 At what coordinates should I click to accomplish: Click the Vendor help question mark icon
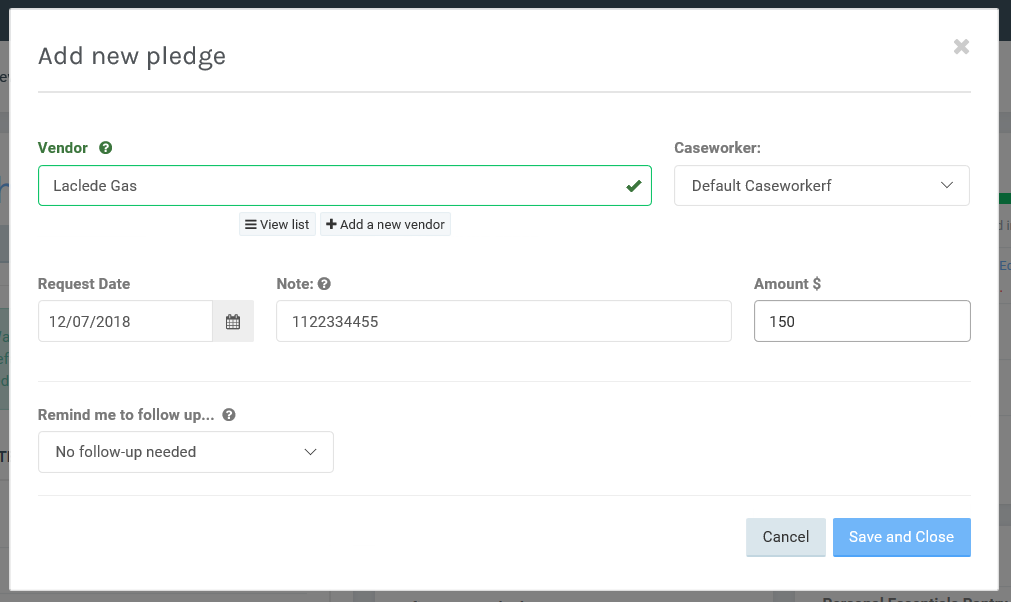106,148
